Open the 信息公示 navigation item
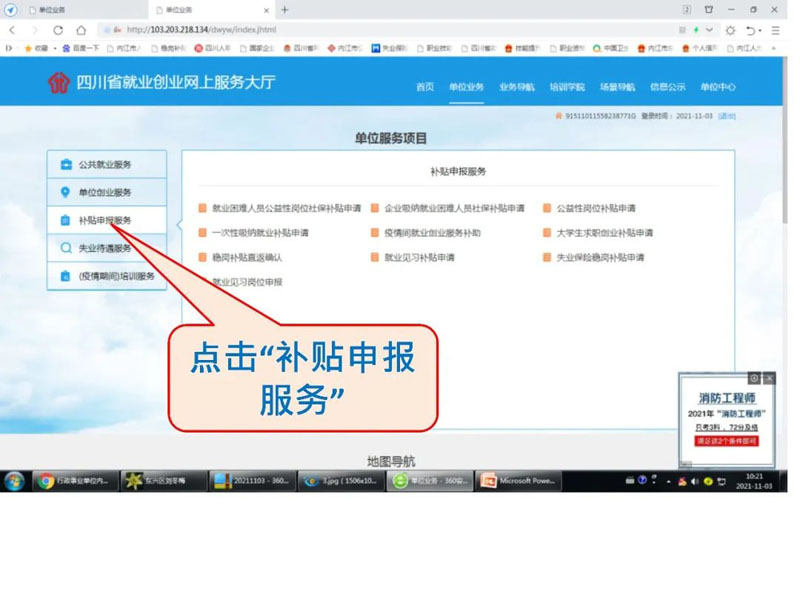The height and width of the screenshot is (600, 800). click(667, 87)
